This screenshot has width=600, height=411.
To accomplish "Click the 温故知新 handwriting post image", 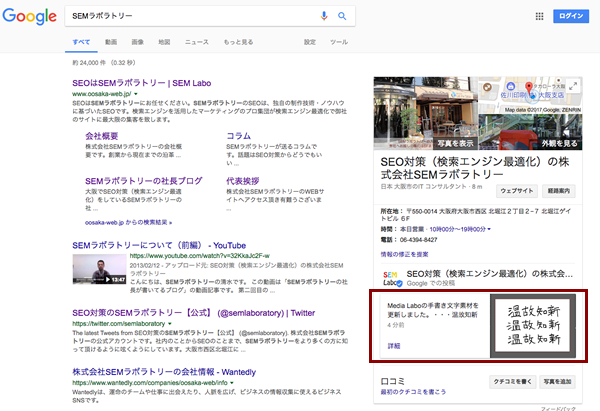I will [x=533, y=326].
